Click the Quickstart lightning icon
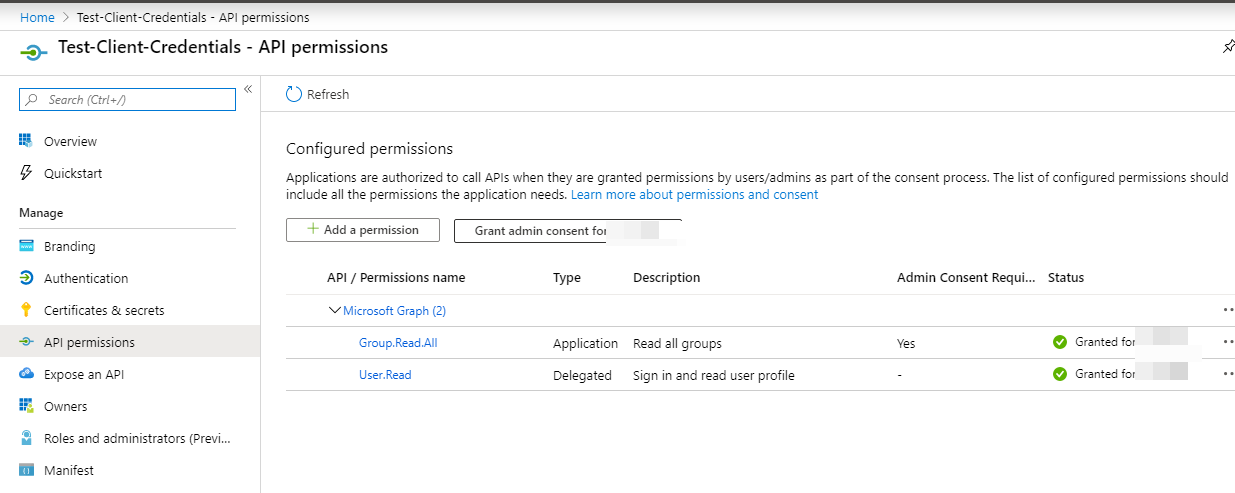The height and width of the screenshot is (493, 1235). [27, 173]
